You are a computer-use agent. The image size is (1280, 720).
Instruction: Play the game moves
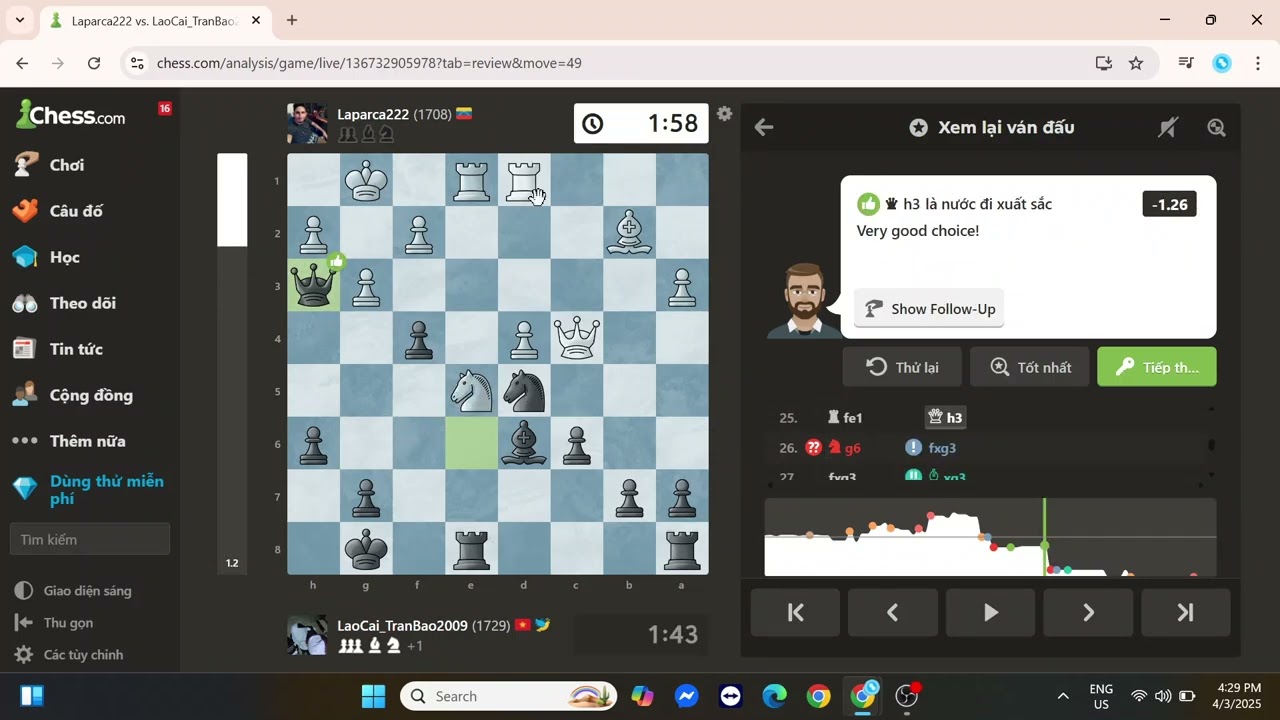pos(990,613)
